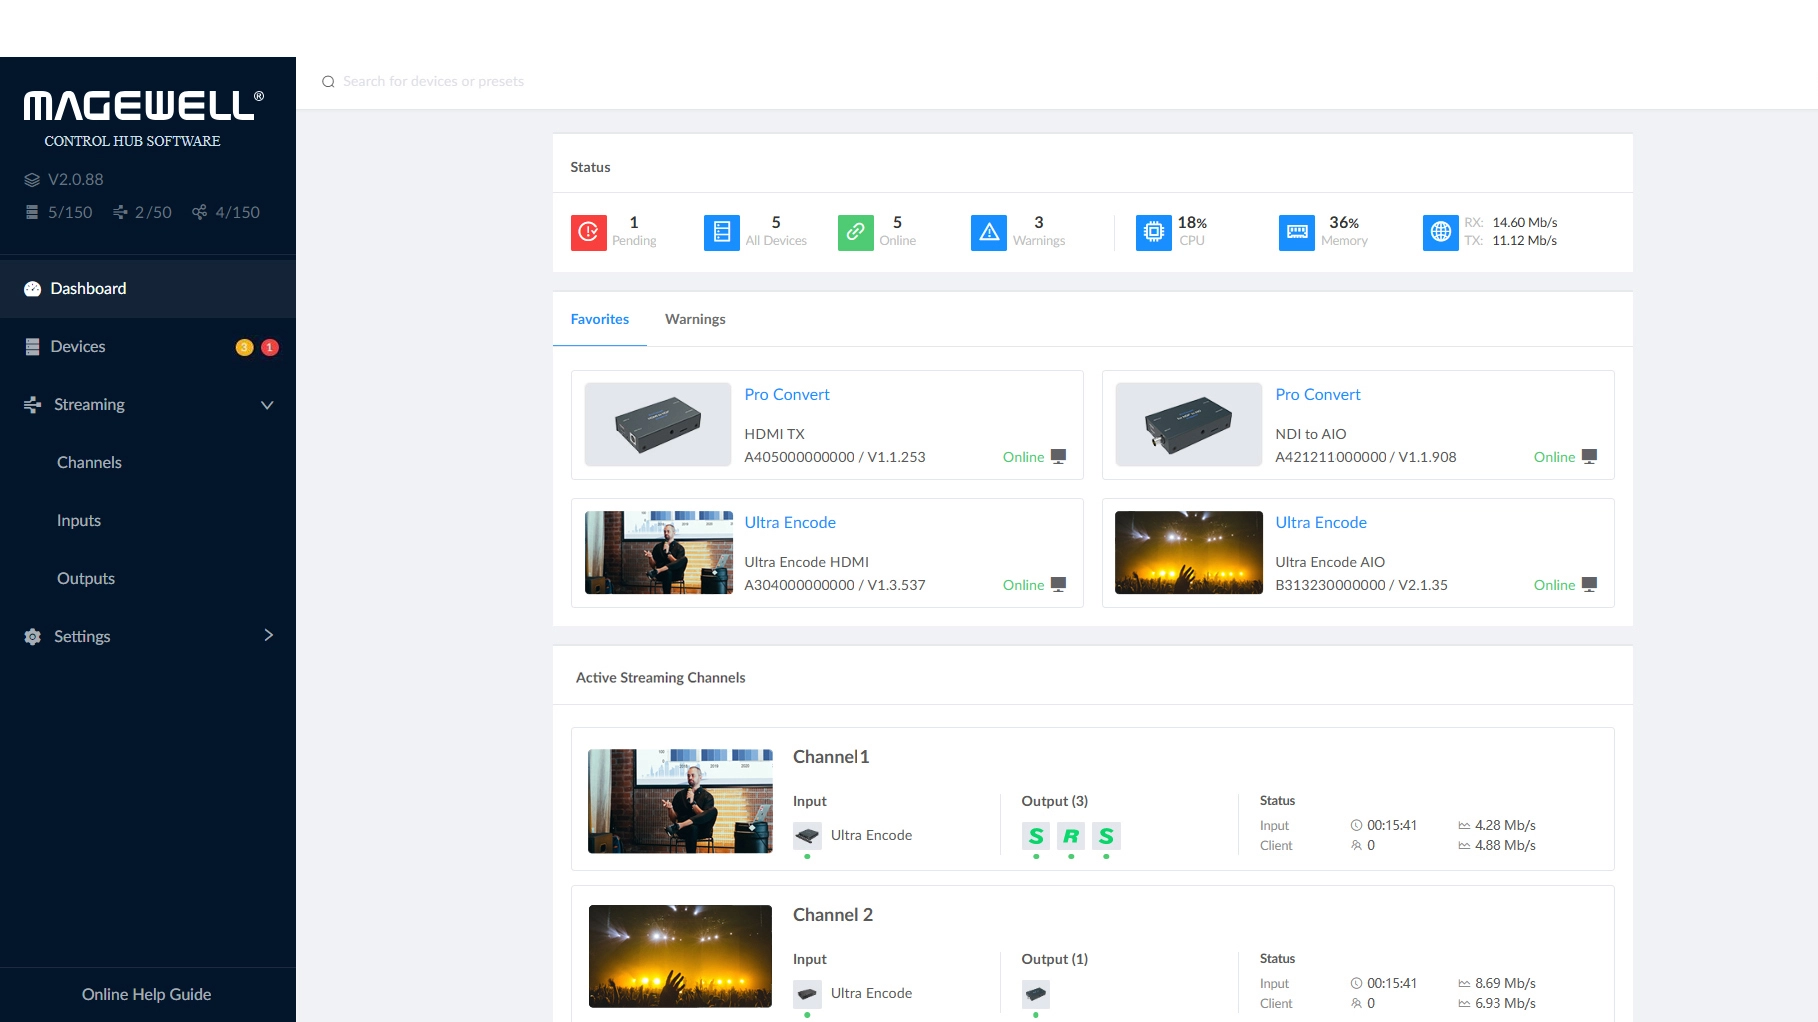This screenshot has height=1022, width=1818.
Task: Click the red Pending status icon
Action: tap(588, 232)
